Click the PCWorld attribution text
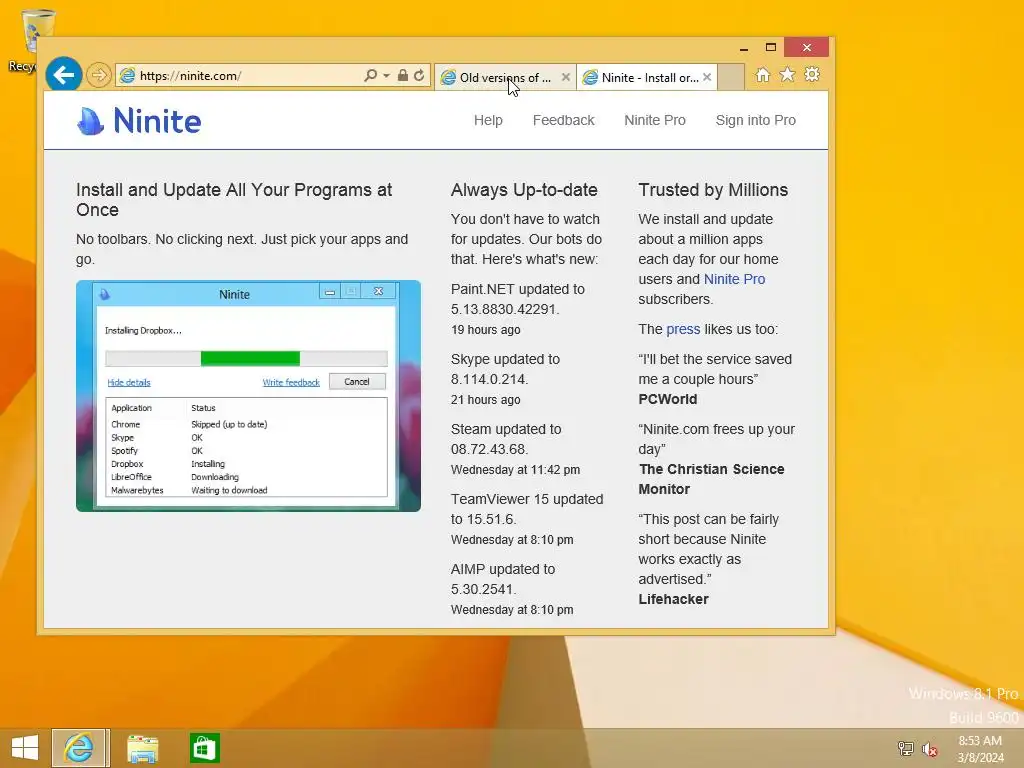The height and width of the screenshot is (768, 1024). click(x=667, y=399)
